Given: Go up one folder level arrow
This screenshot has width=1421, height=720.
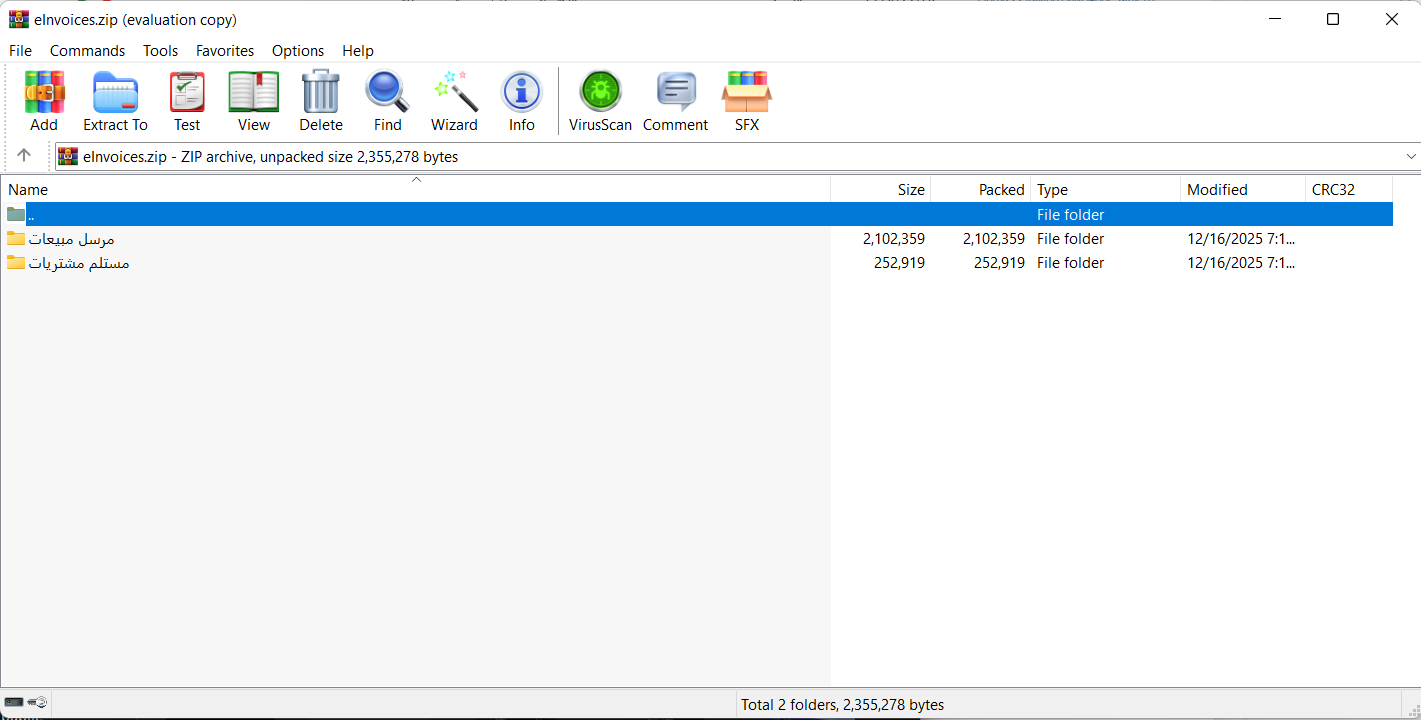Looking at the screenshot, I should 24,156.
